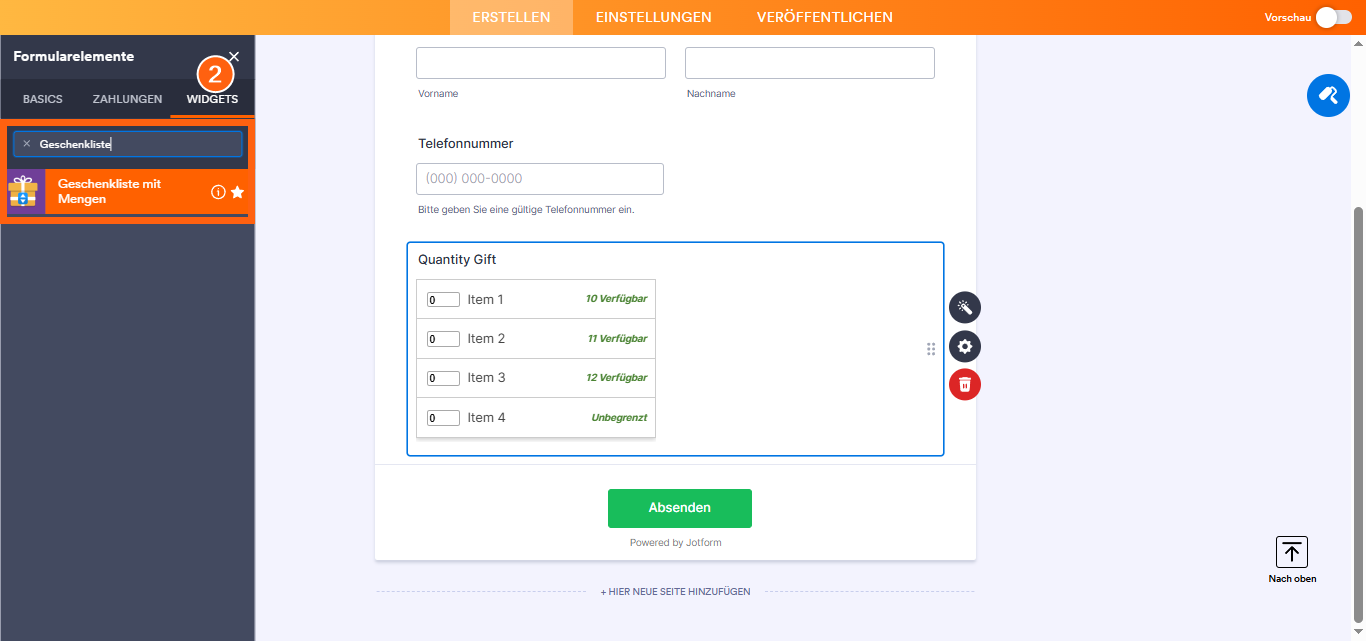The height and width of the screenshot is (641, 1366).
Task: Clear the widget search field
Action: 27,144
